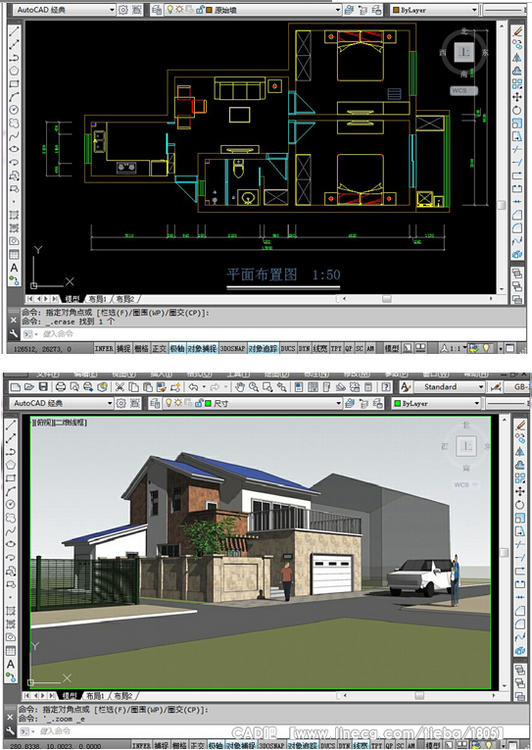Image resolution: width=532 pixels, height=750 pixels.
Task: Switch to 布局2 tab in bottom window
Action: point(123,695)
